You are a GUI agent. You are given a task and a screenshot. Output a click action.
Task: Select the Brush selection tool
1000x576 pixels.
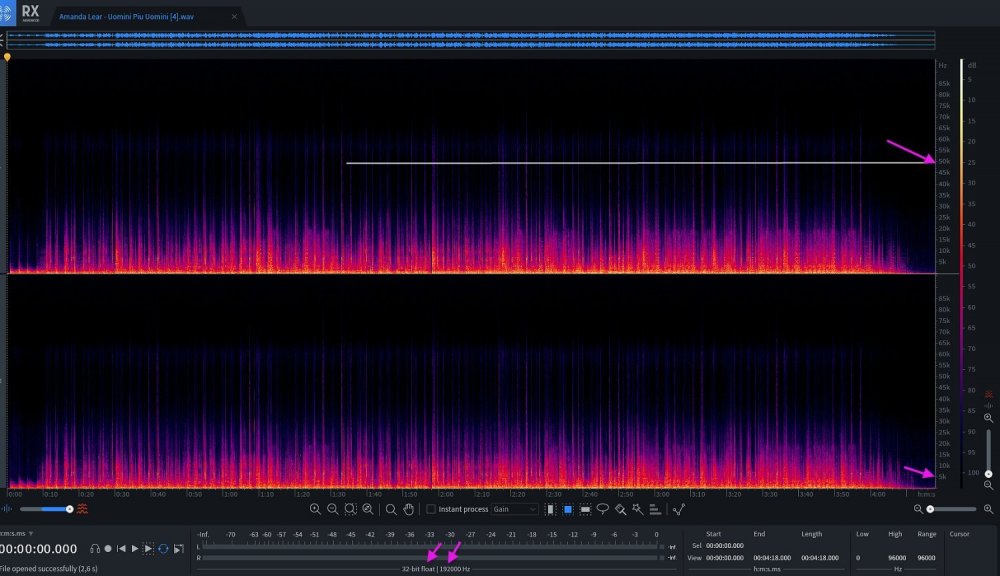(620, 509)
